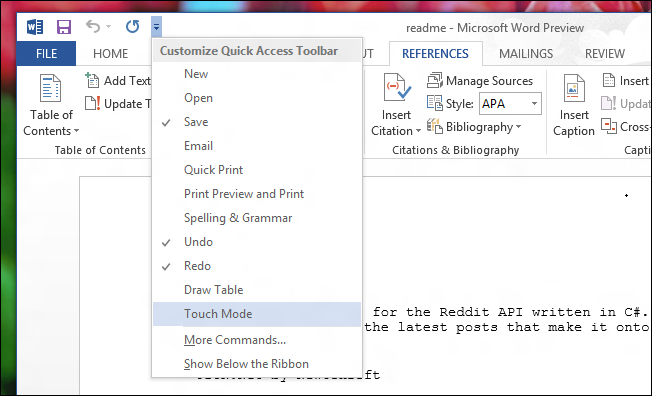Click the Insert Citation icon
This screenshot has width=652, height=396.
pyautogui.click(x=397, y=87)
